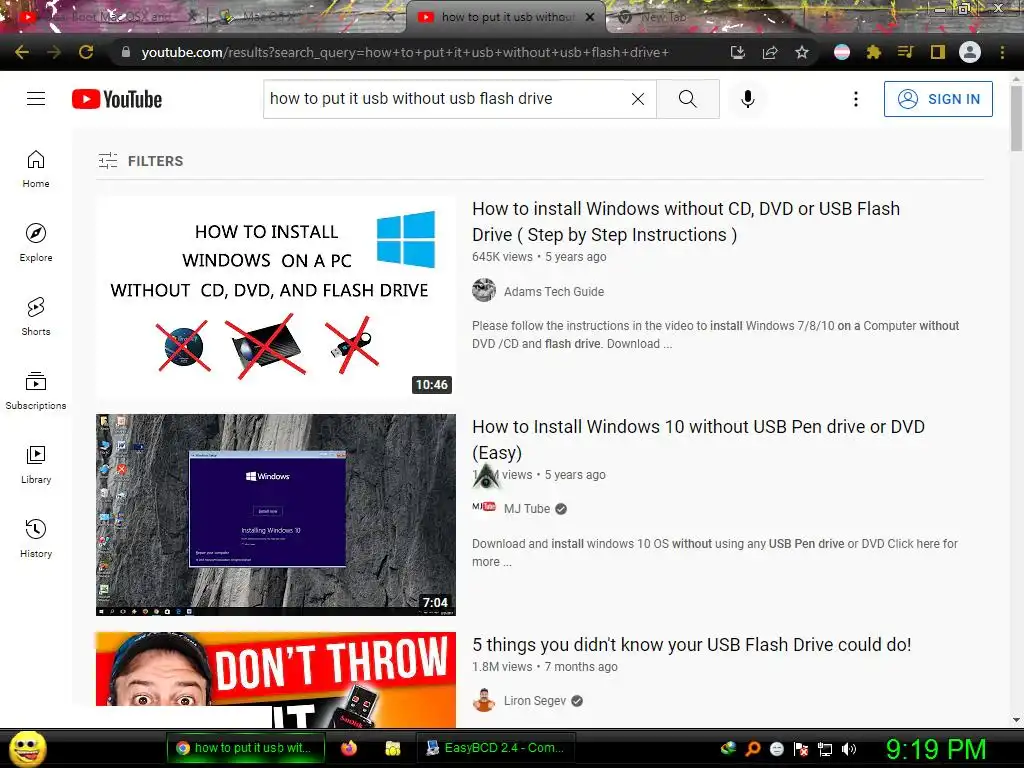Screen dimensions: 1024x768
Task: Click the forward navigation arrow
Action: coord(54,52)
